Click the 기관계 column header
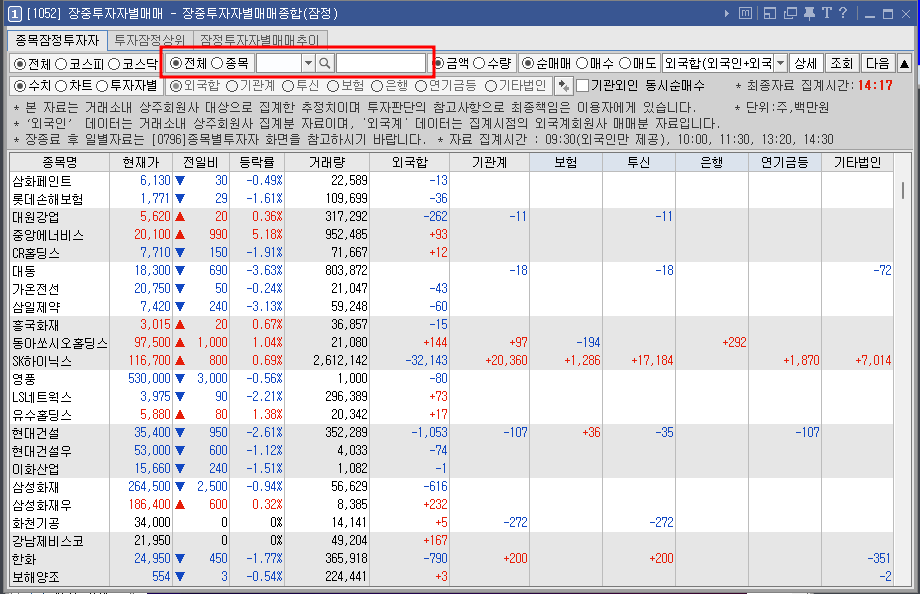Viewport: 920px width, 594px height. point(489,163)
